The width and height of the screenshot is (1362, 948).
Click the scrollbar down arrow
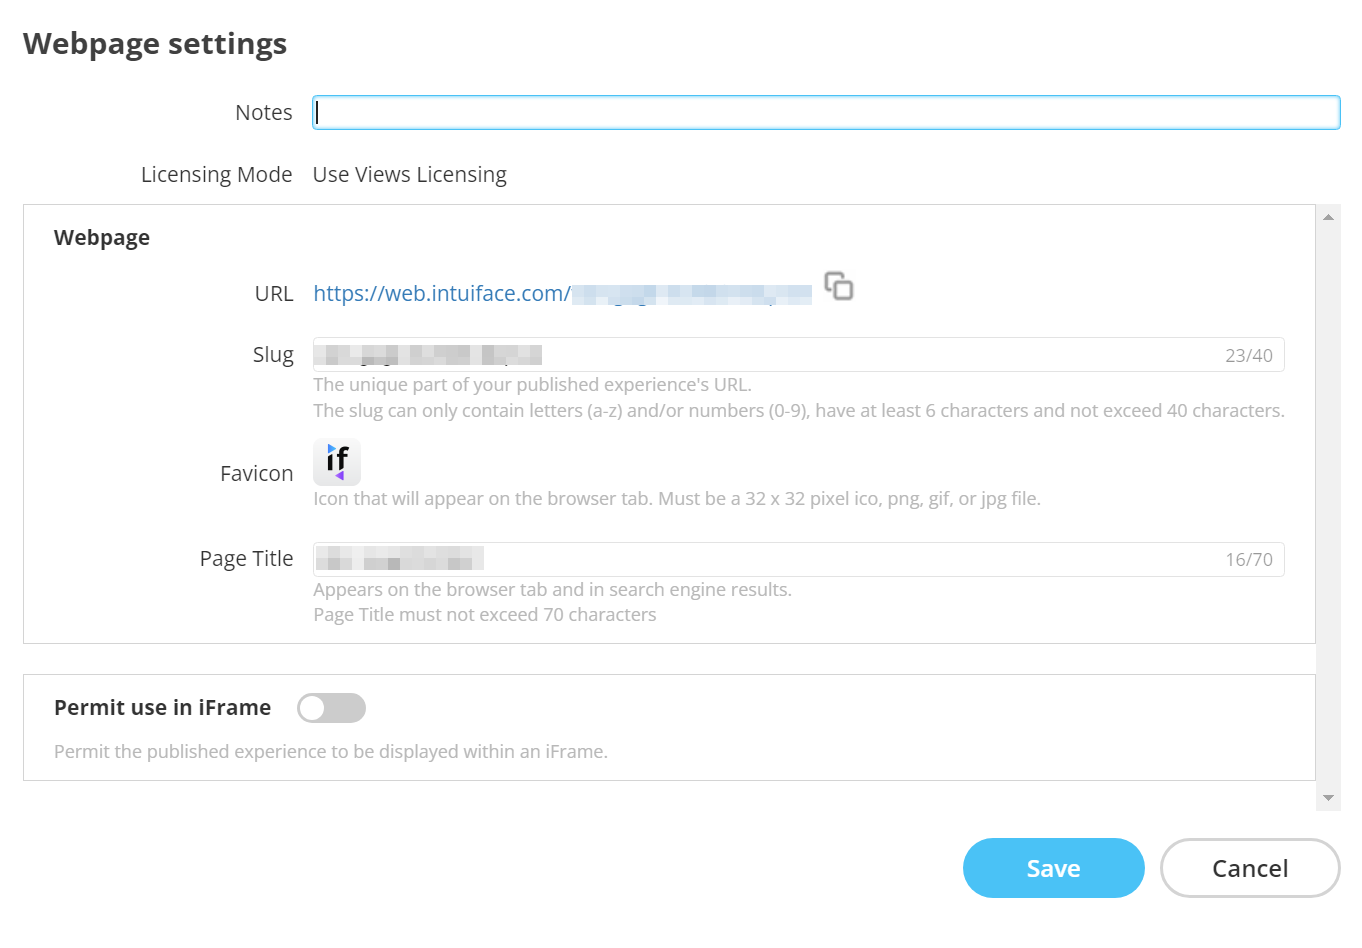pos(1329,797)
